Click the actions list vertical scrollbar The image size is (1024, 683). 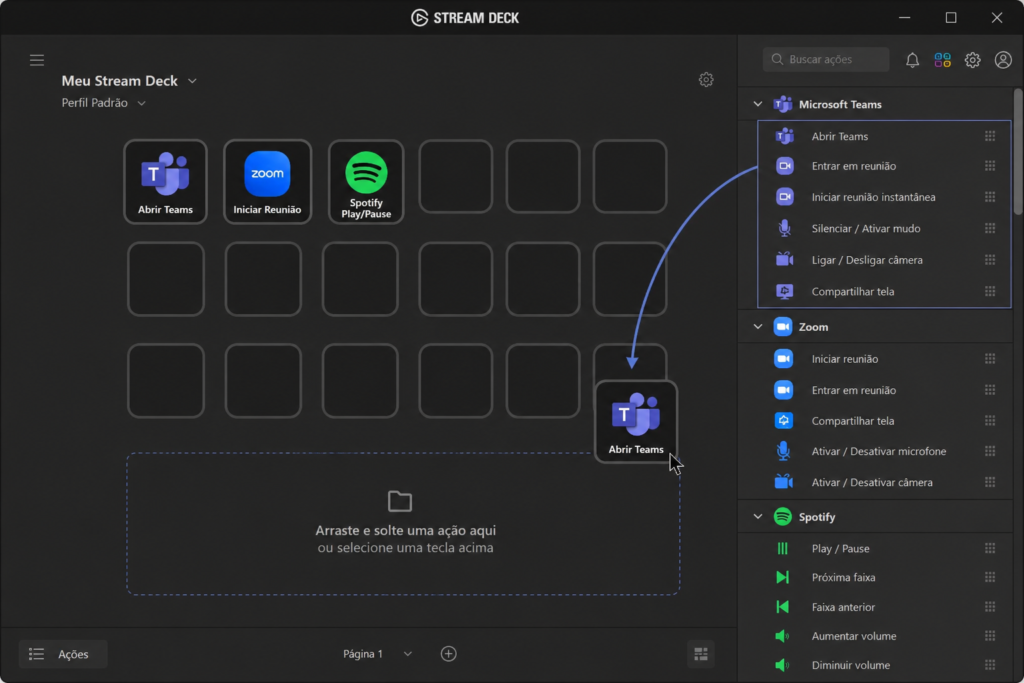[1018, 151]
